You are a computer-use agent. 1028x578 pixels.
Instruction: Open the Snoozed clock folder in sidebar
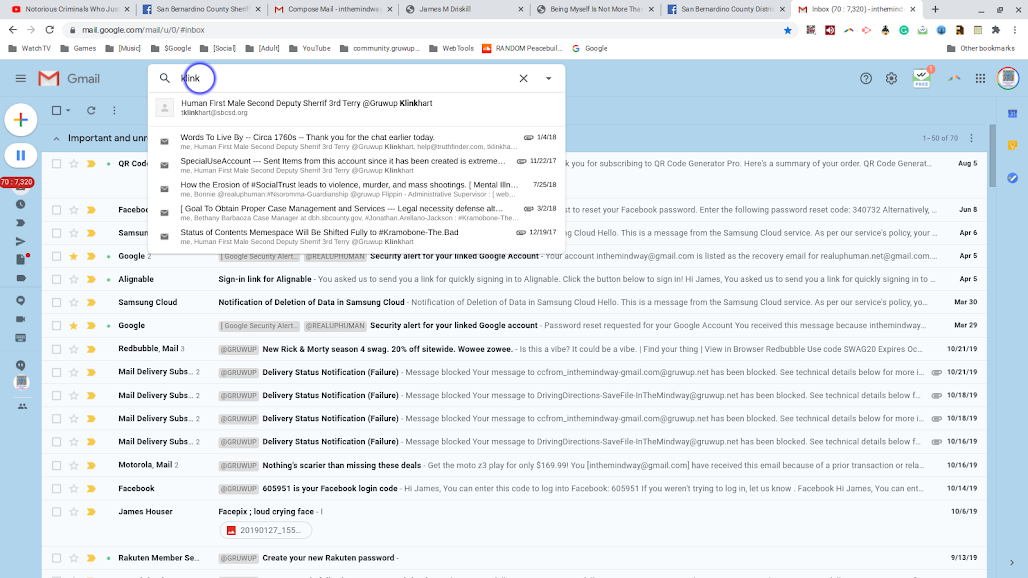[21, 204]
